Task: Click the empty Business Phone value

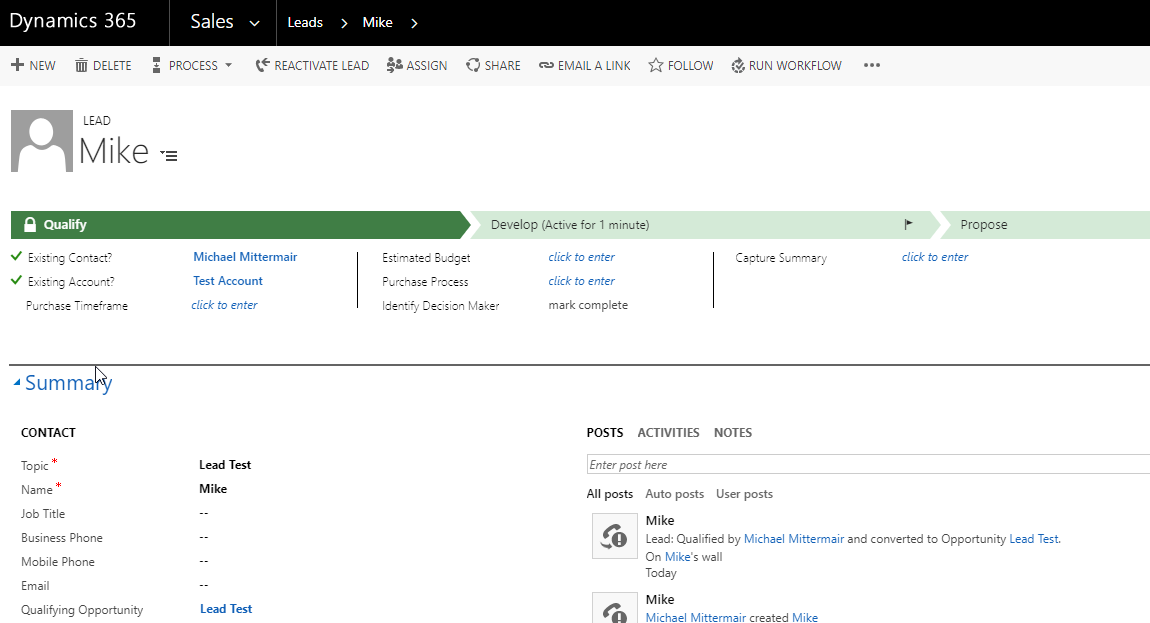Action: point(204,537)
